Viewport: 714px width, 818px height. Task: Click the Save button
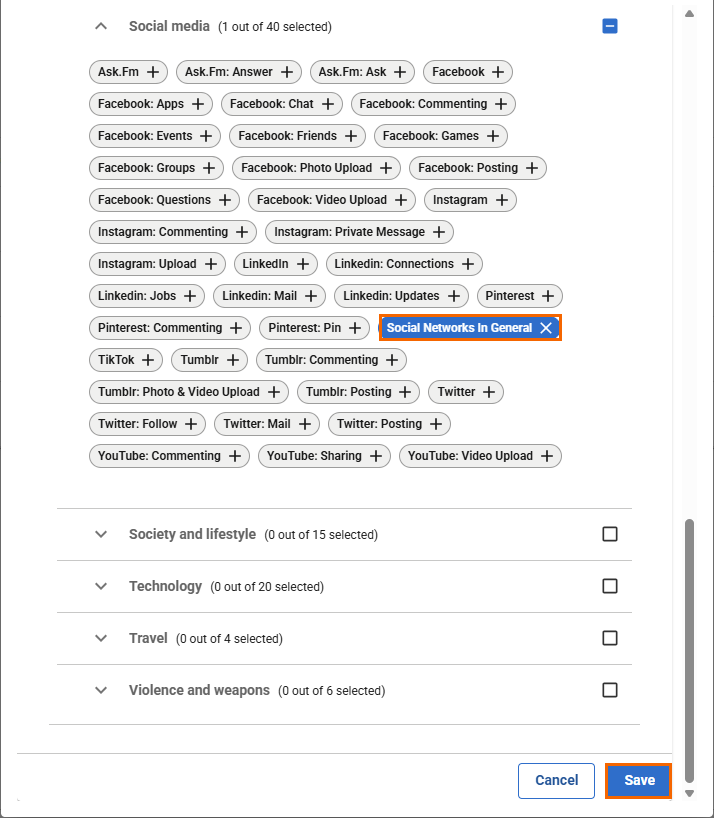639,781
